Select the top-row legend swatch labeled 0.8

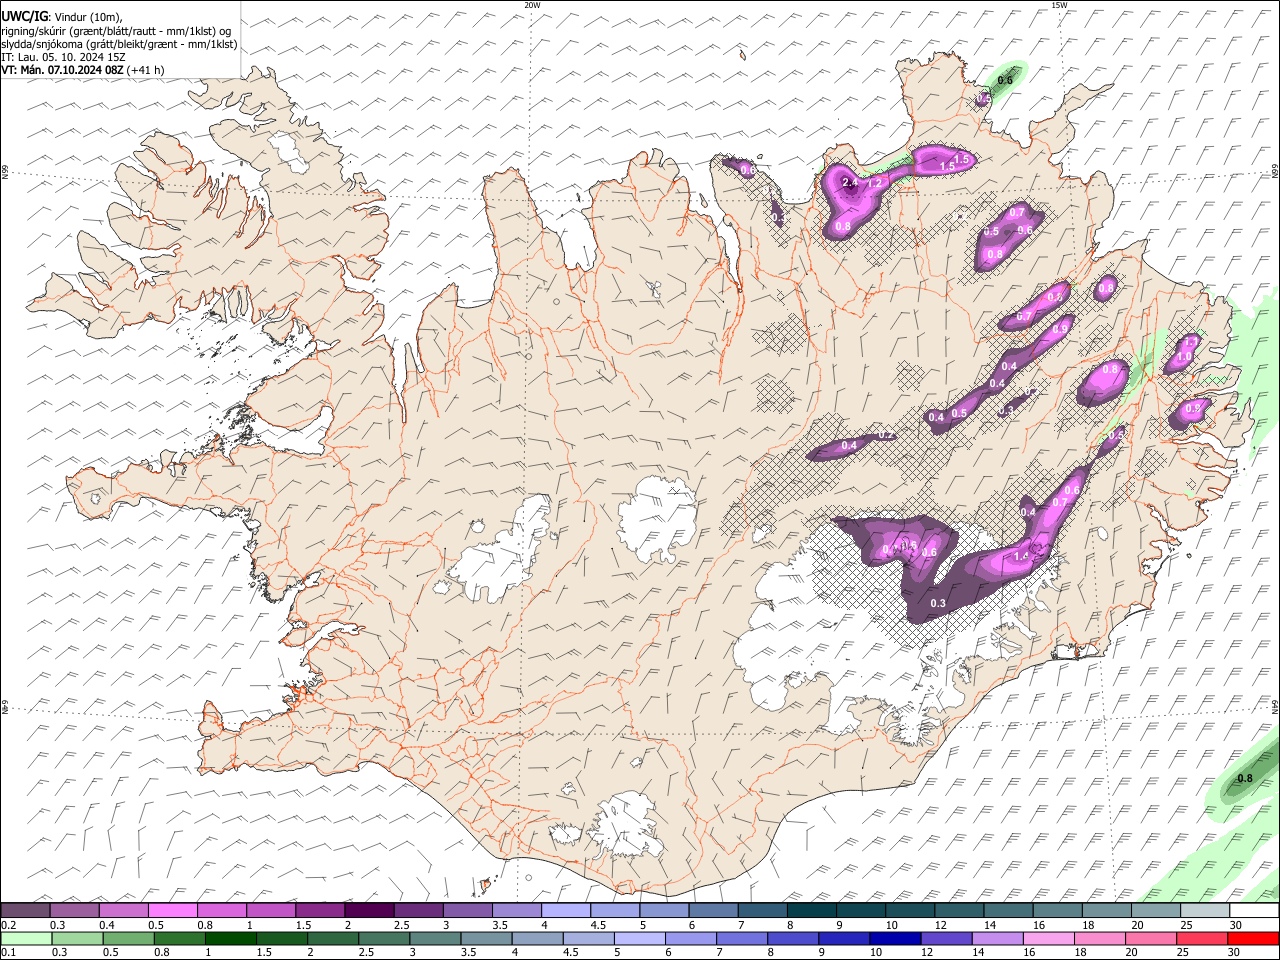(x=222, y=910)
